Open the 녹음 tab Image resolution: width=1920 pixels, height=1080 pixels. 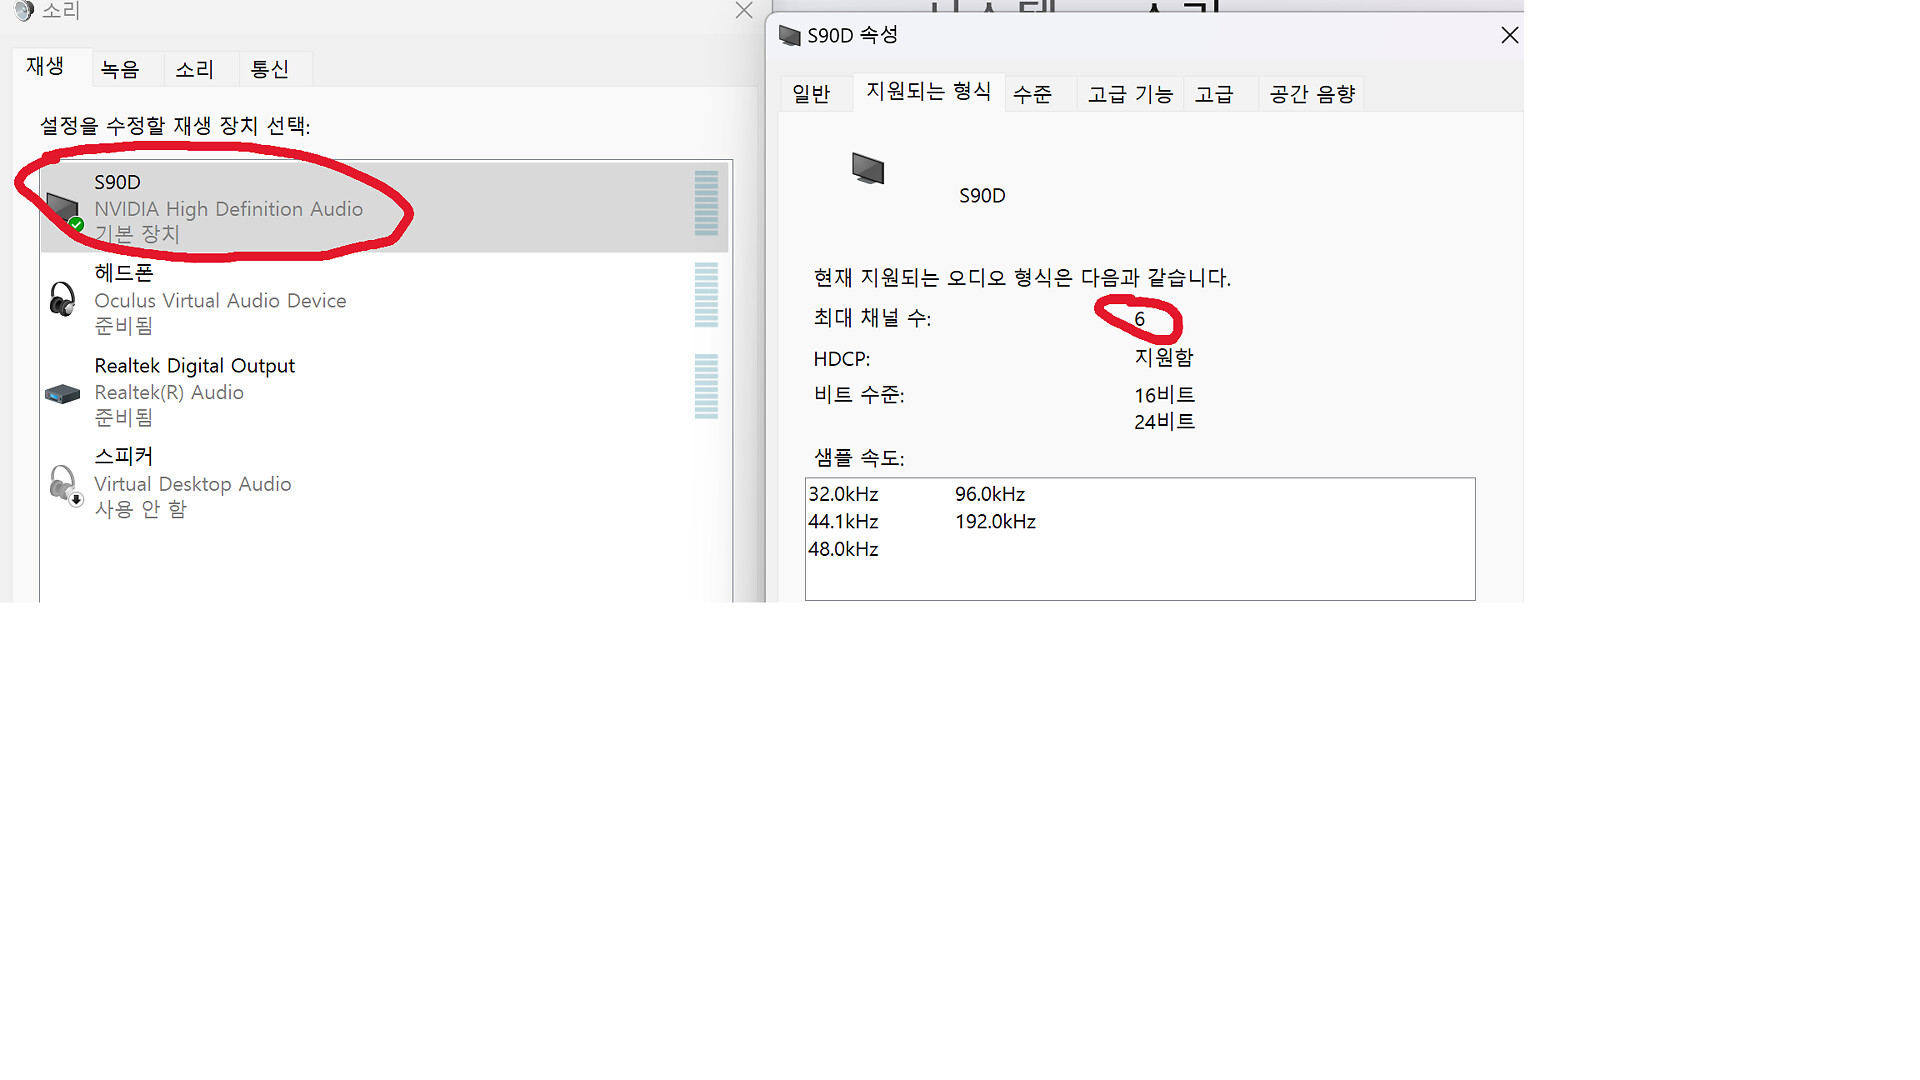click(120, 69)
